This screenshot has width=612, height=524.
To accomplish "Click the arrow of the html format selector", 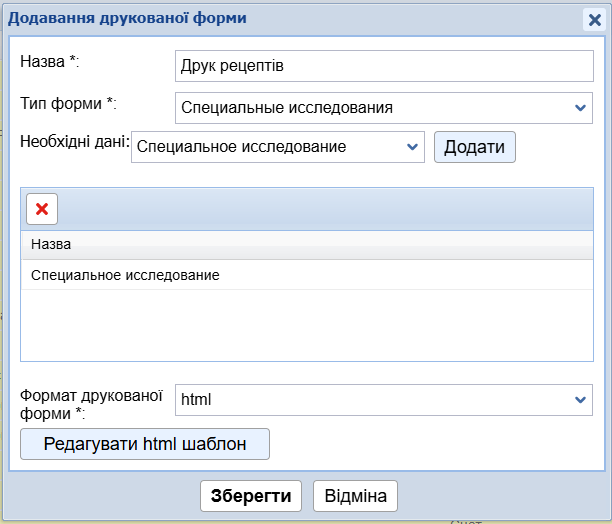I will coord(581,399).
